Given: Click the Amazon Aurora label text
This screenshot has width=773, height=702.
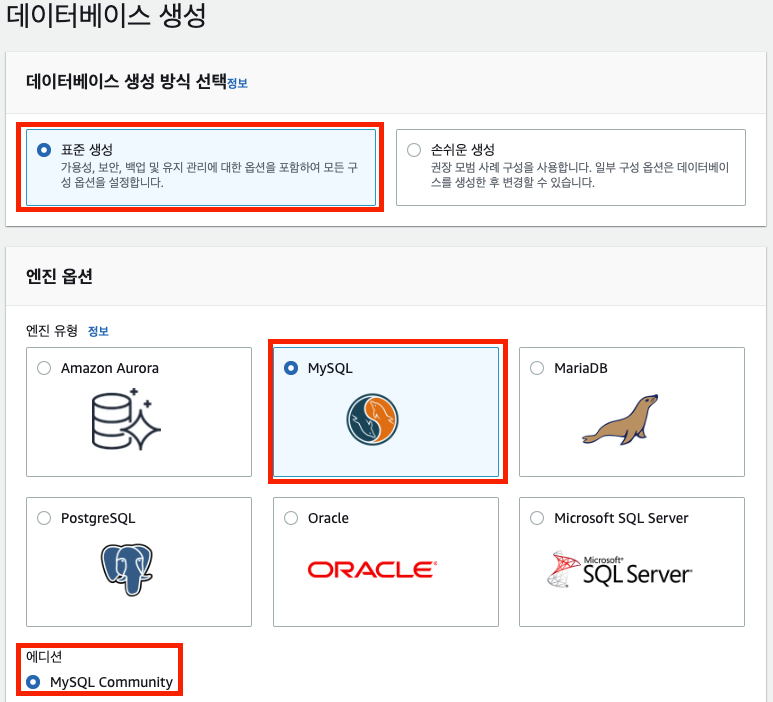Looking at the screenshot, I should [x=110, y=368].
